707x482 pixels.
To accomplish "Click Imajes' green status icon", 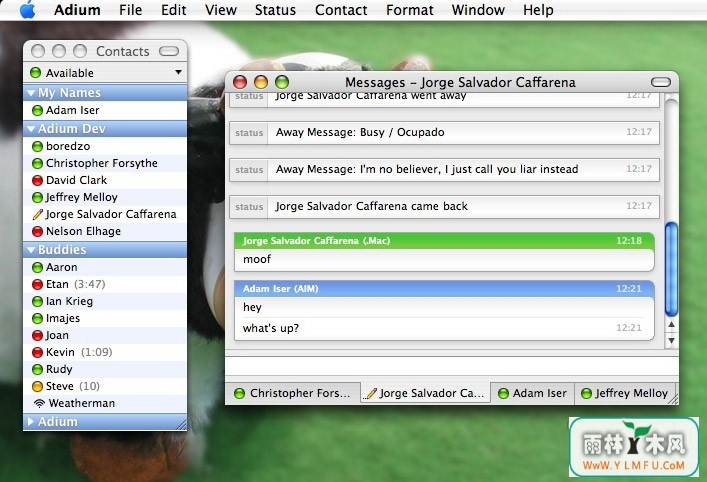I will [x=37, y=318].
